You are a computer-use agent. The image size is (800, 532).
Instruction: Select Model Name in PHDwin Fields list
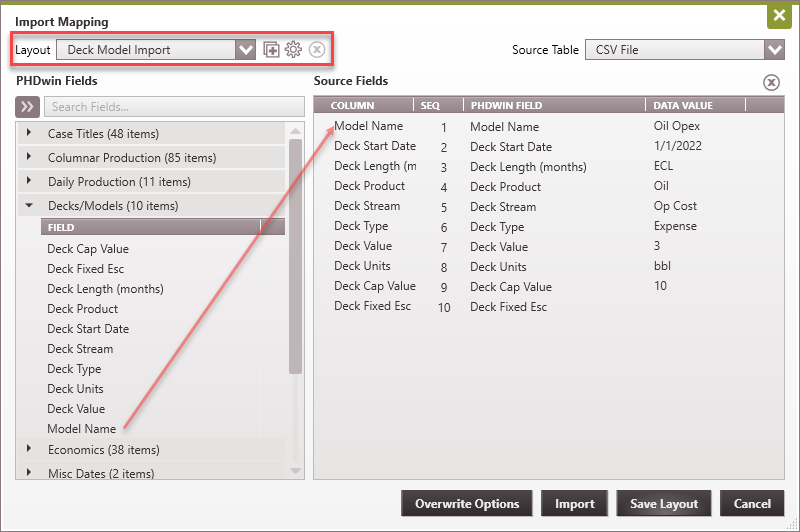[82, 428]
